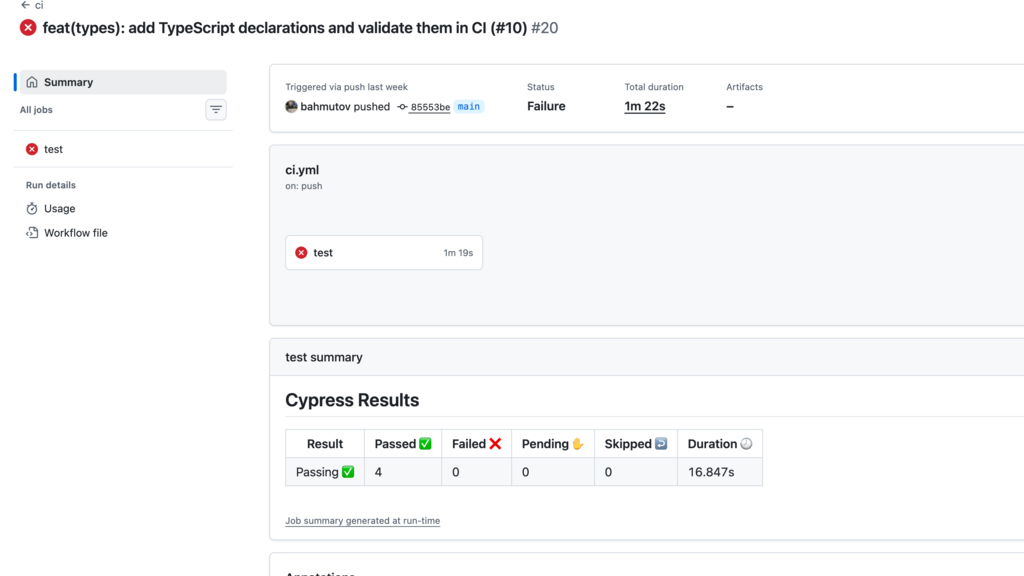
Task: Expand the test job box in ci.yml graph
Action: point(384,252)
